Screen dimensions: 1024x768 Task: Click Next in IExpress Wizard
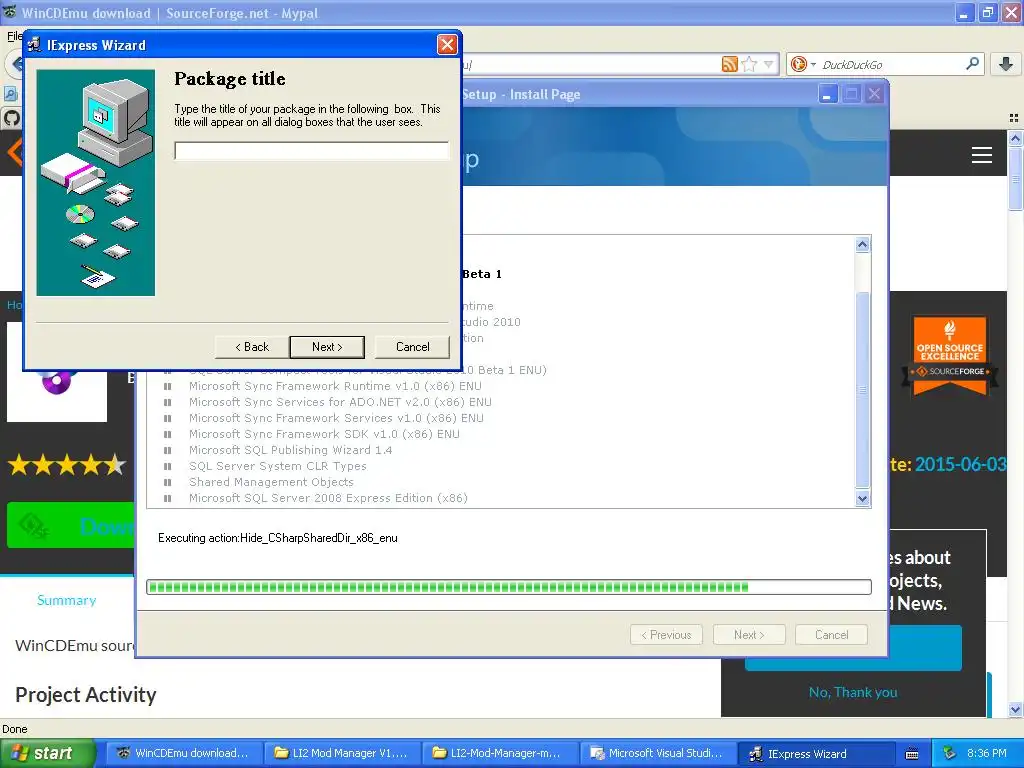coord(327,347)
